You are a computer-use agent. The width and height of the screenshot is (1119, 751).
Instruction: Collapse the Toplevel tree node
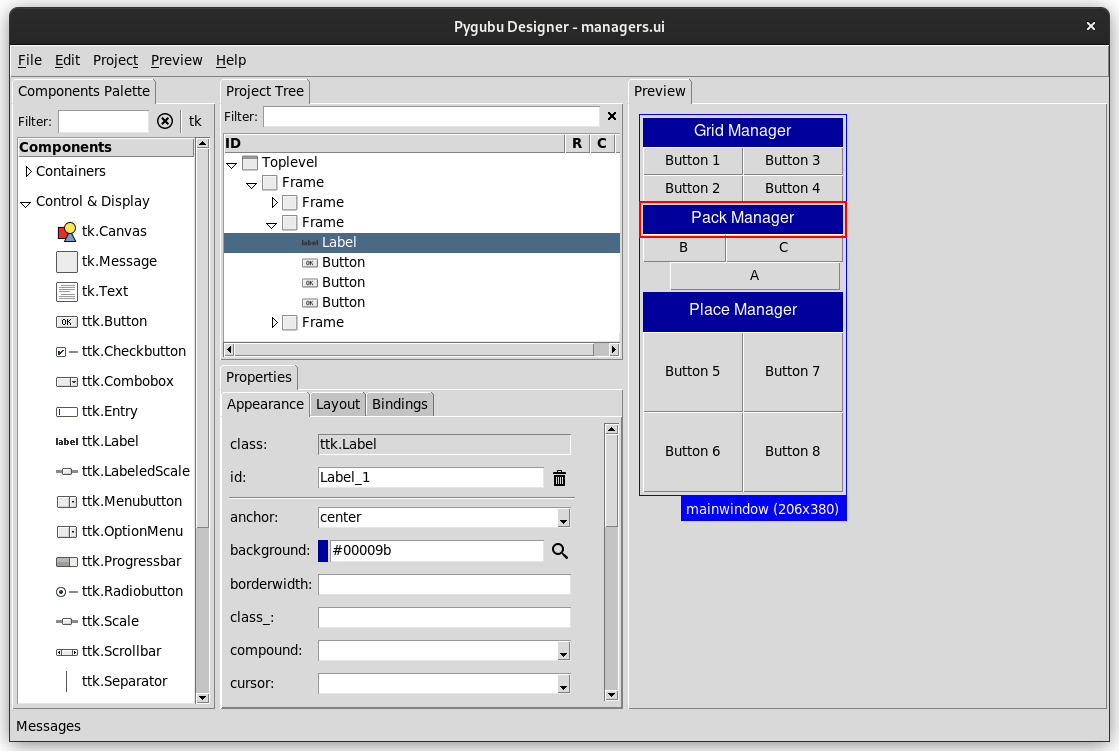pos(231,165)
